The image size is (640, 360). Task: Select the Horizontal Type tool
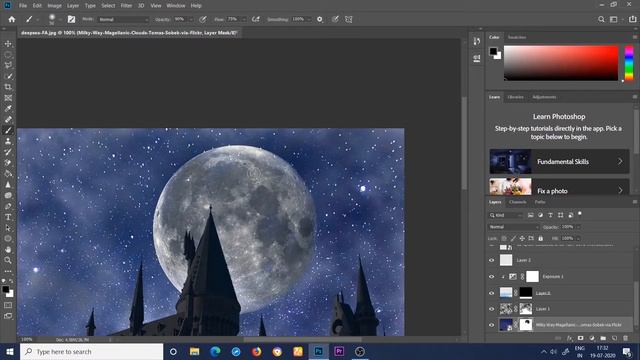[8, 217]
